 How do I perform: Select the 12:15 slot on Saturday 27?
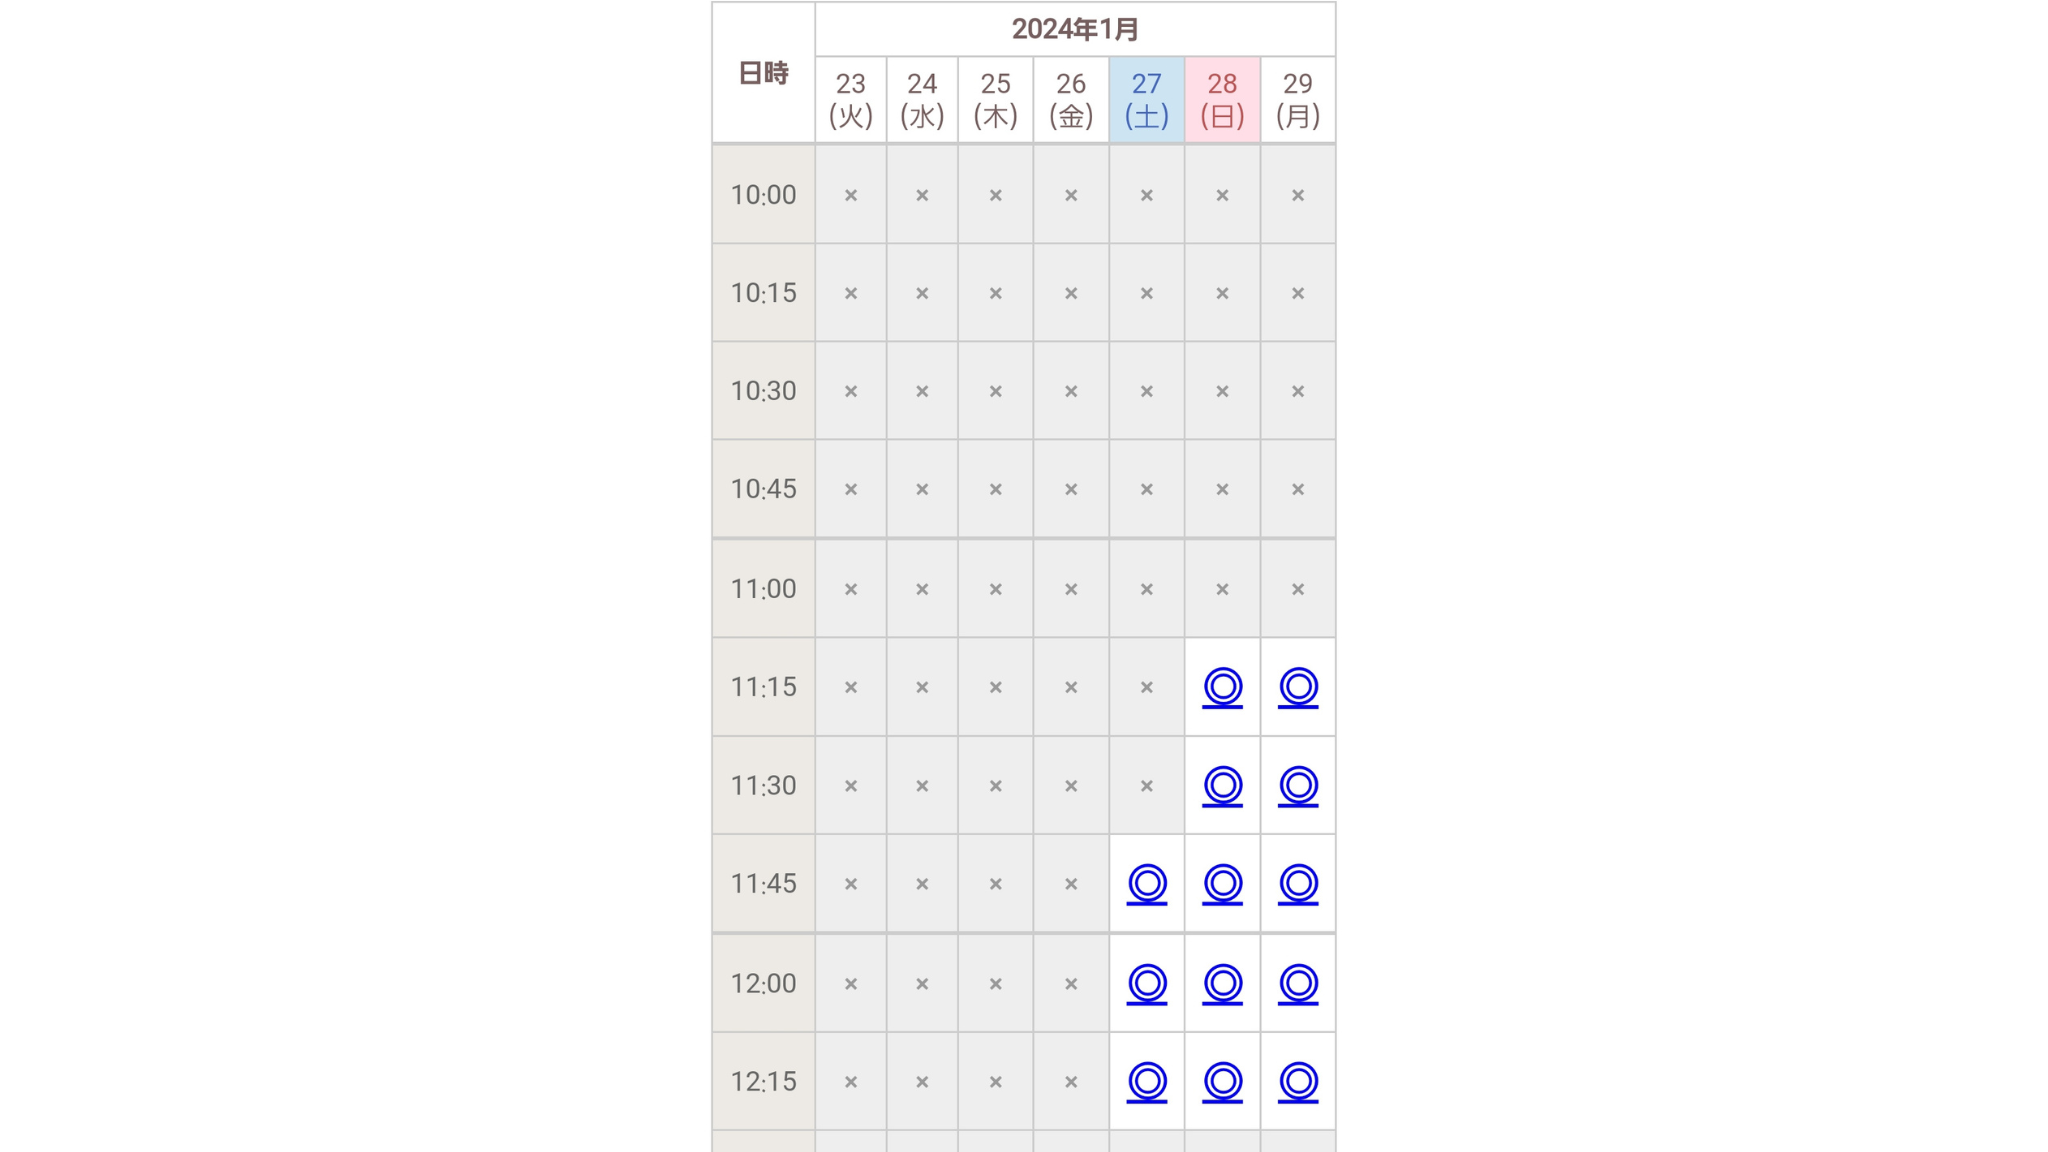point(1147,1081)
